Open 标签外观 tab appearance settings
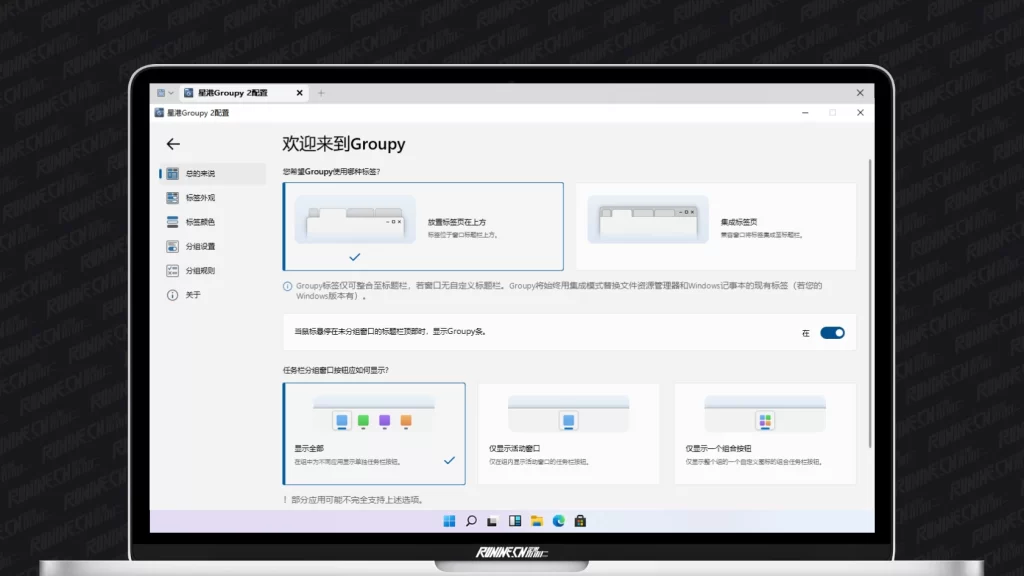Screen dimensions: 1024x576 point(200,198)
